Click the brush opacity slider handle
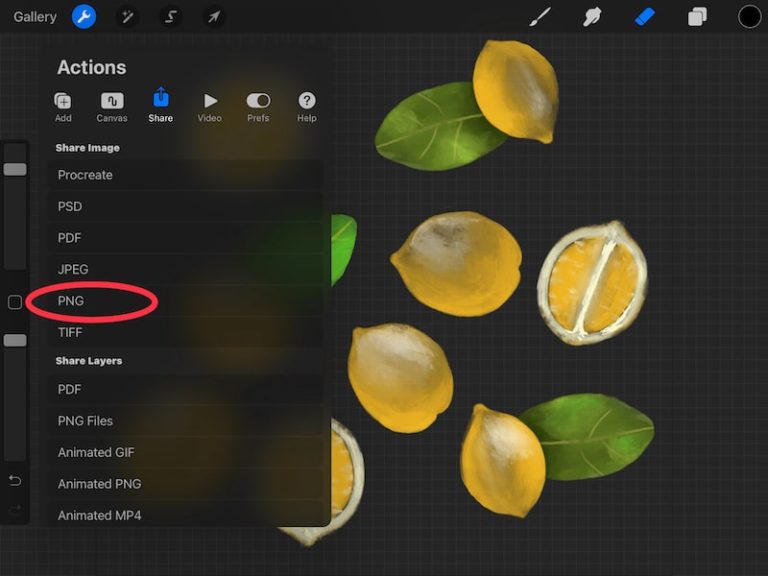This screenshot has width=768, height=576. pos(15,340)
